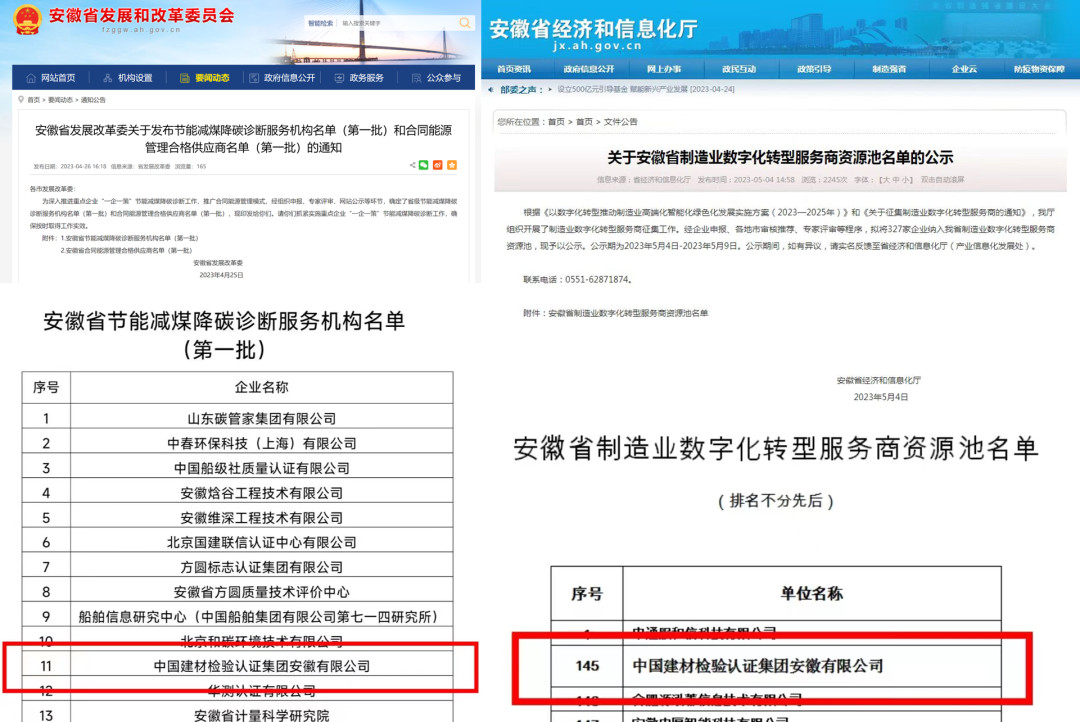Click the speaker icon before 部委之声
1080x722 pixels.
point(490,90)
